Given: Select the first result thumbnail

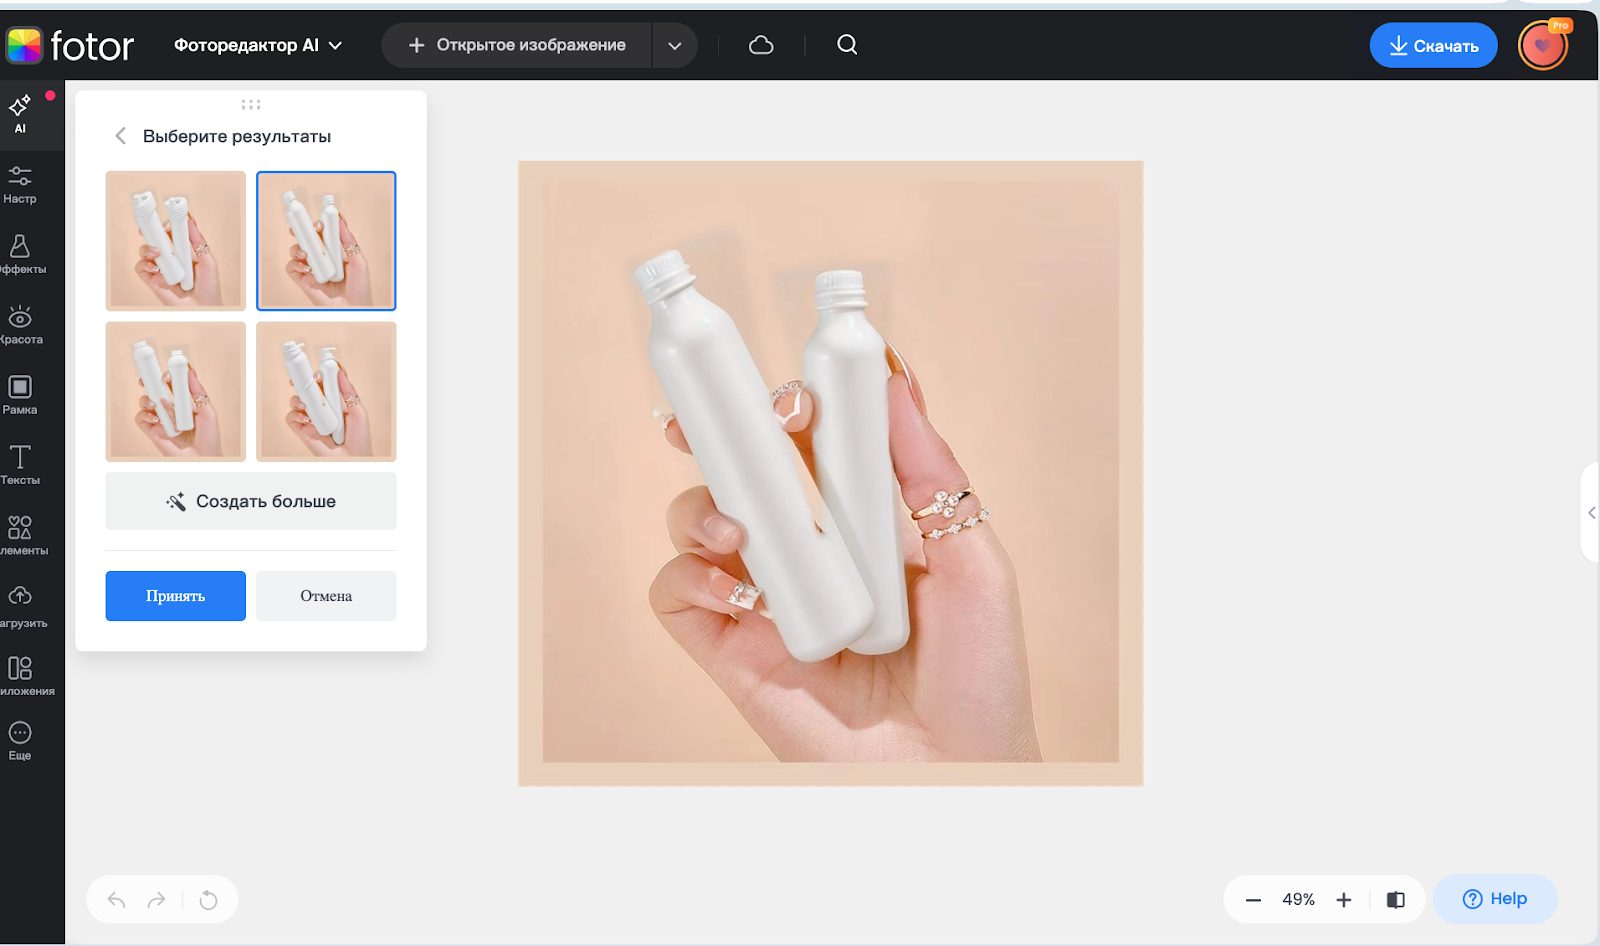Looking at the screenshot, I should (176, 241).
